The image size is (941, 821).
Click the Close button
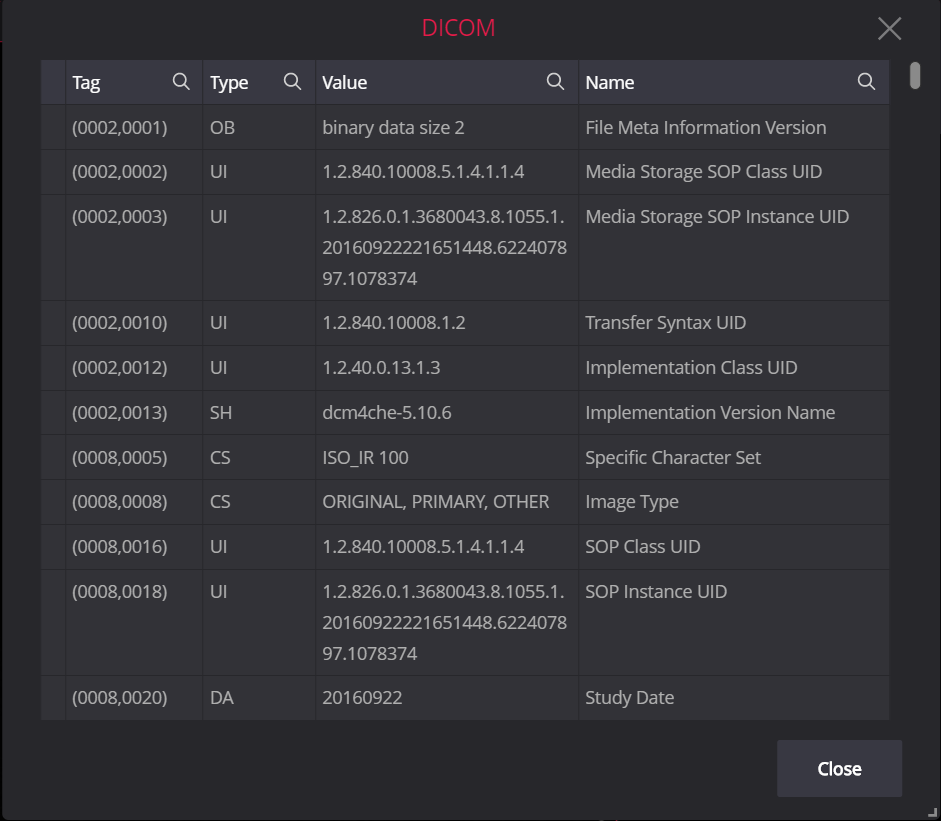pos(839,768)
